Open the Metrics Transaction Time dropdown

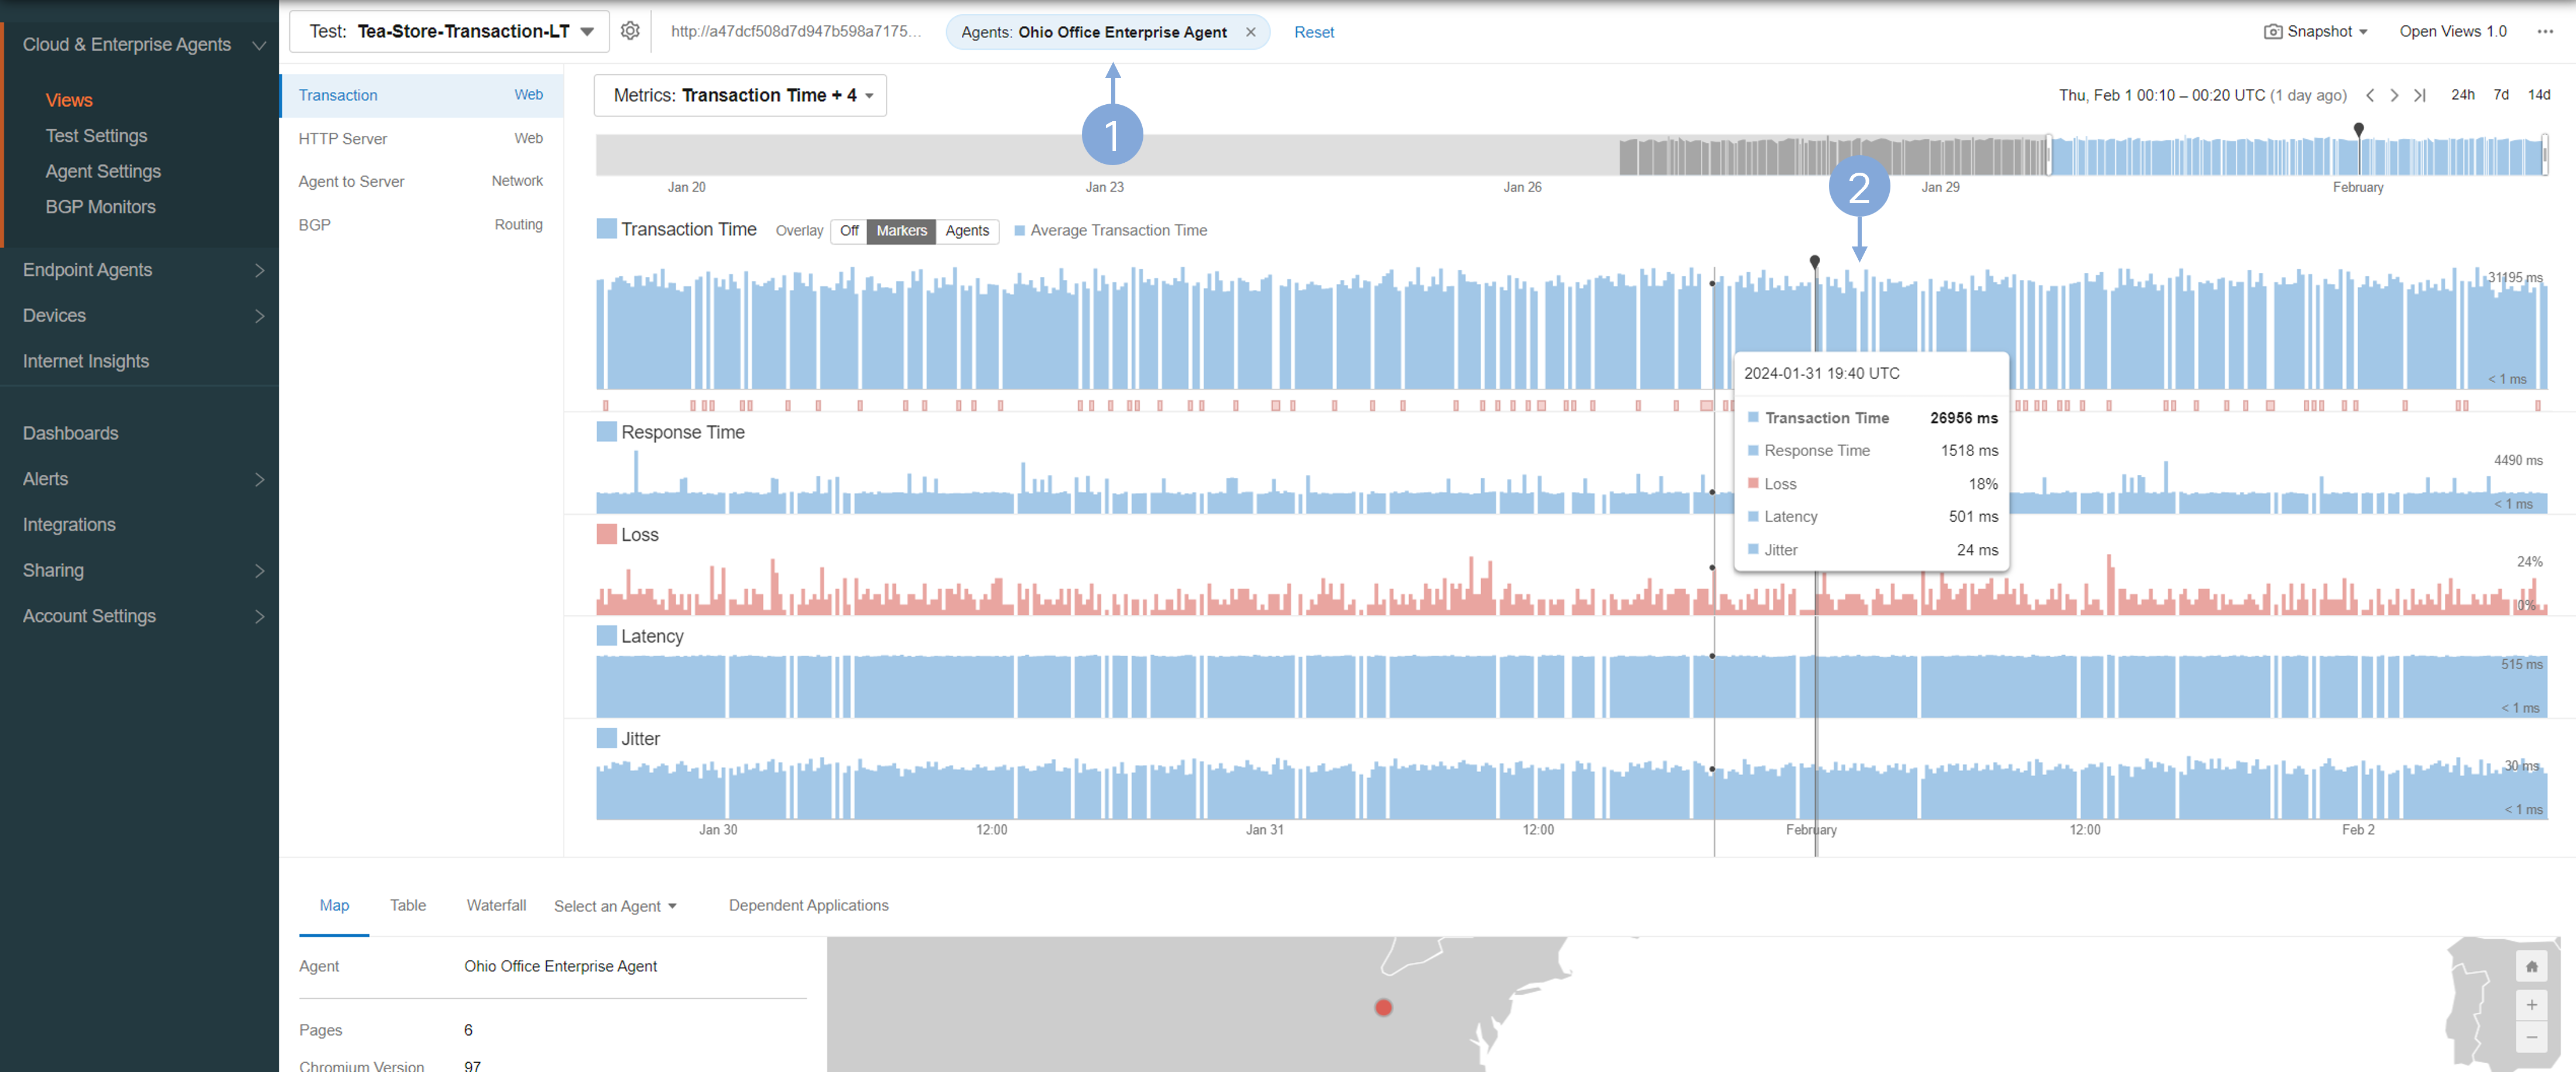(x=740, y=96)
